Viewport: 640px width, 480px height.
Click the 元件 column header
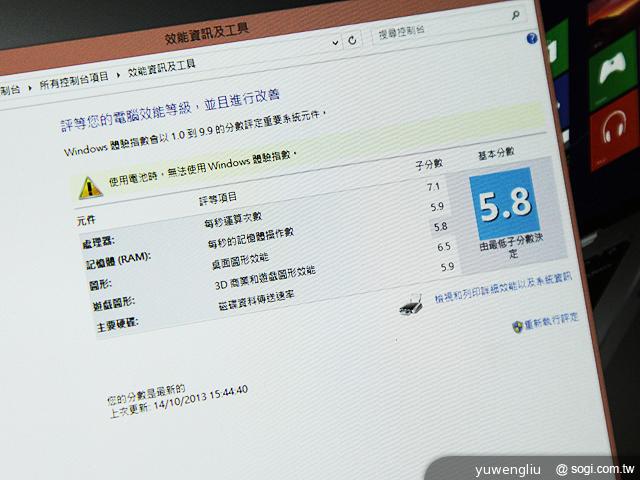(x=86, y=220)
